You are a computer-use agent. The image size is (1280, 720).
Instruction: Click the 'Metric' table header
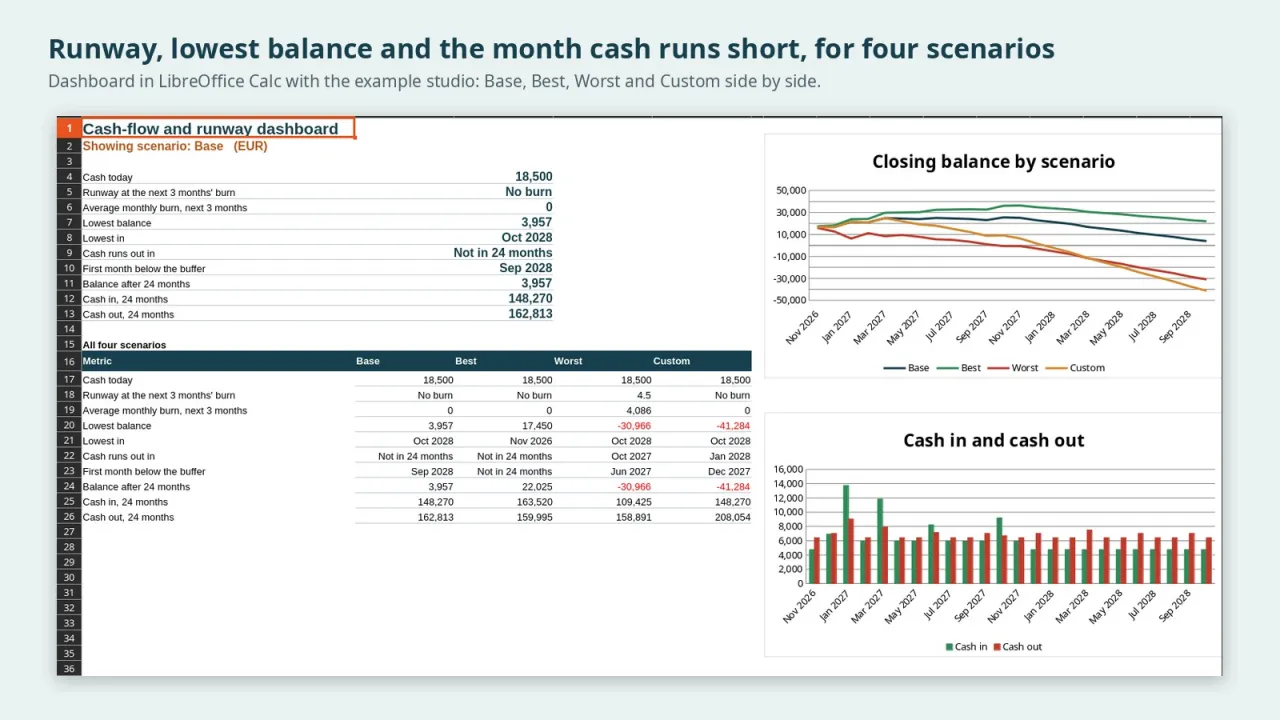pyautogui.click(x=97, y=361)
